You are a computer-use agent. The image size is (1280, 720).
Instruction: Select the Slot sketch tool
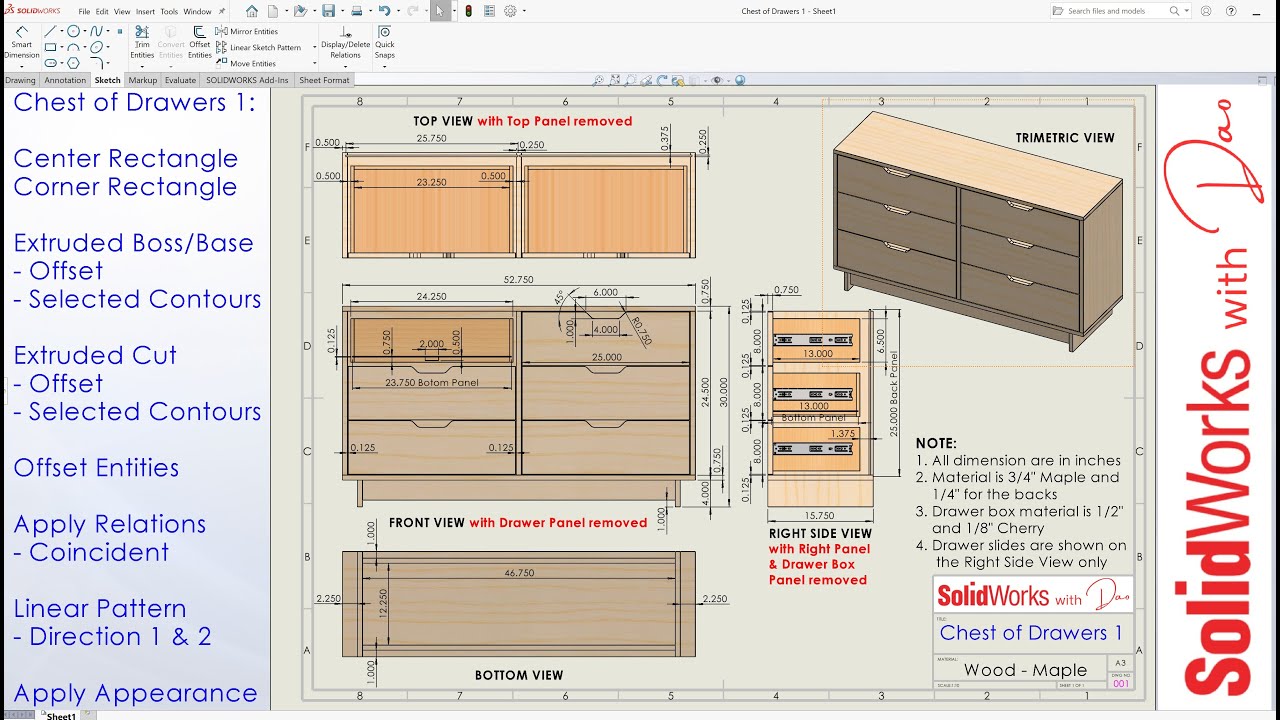(50, 63)
